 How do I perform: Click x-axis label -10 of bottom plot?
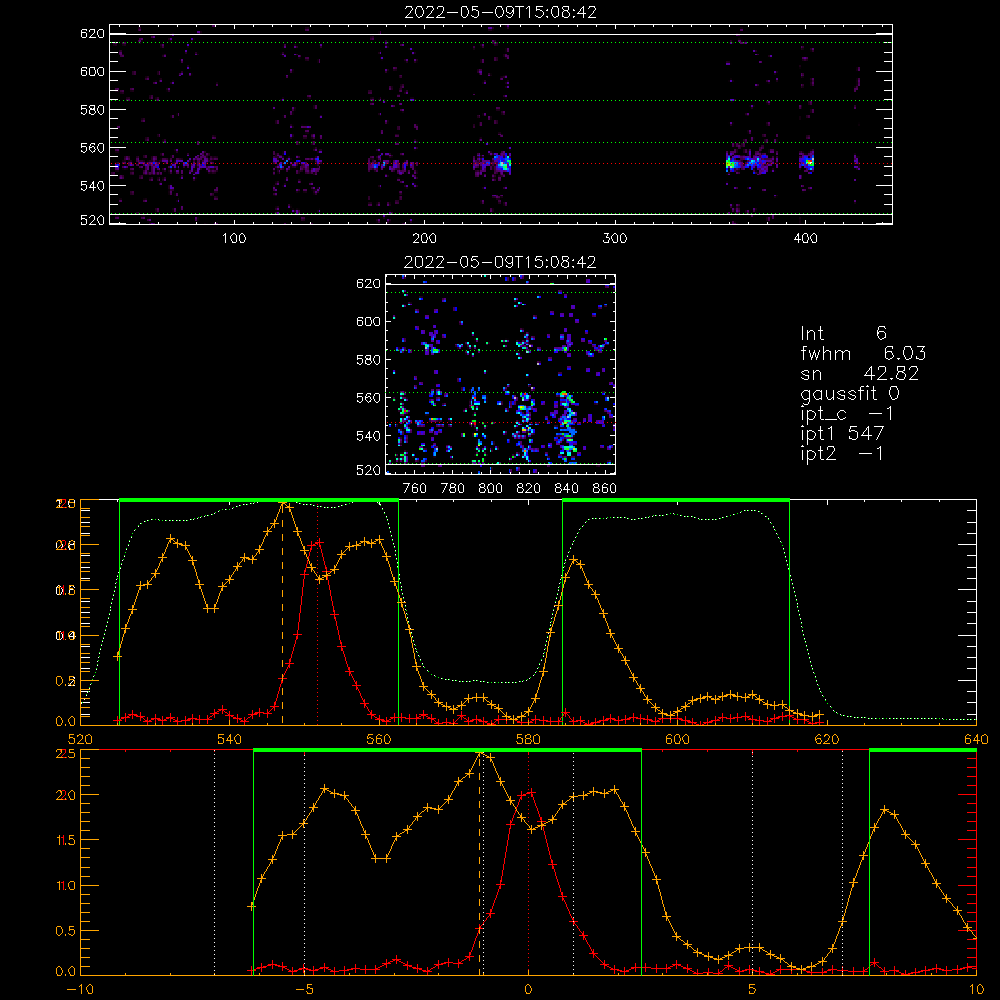click(x=80, y=990)
